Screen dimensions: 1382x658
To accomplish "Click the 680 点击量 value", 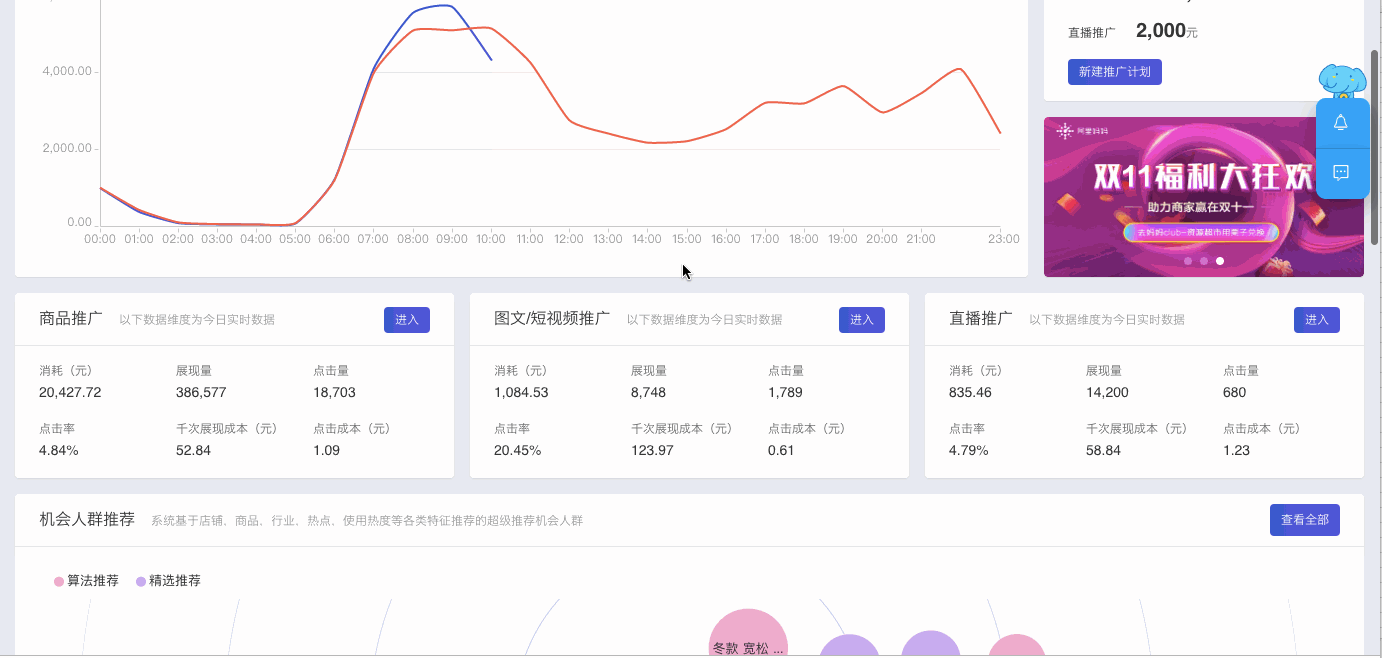I will click(1235, 392).
